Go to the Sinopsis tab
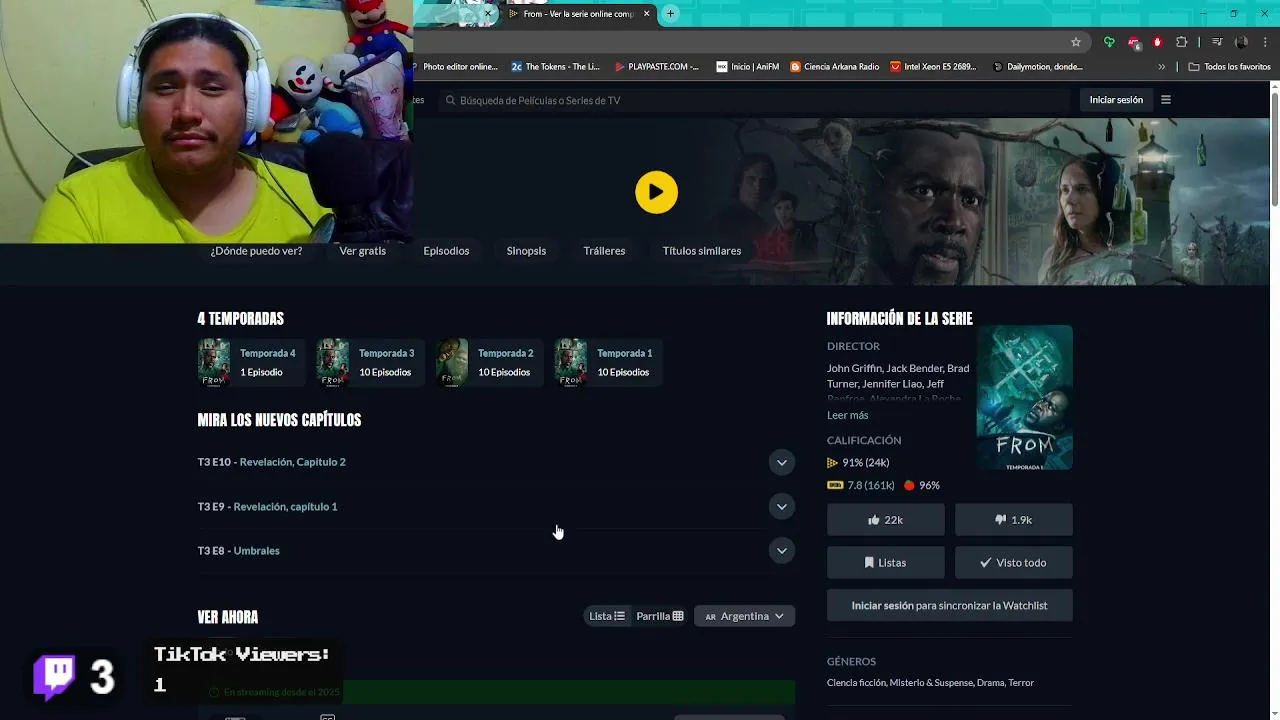The width and height of the screenshot is (1280, 720). click(526, 251)
